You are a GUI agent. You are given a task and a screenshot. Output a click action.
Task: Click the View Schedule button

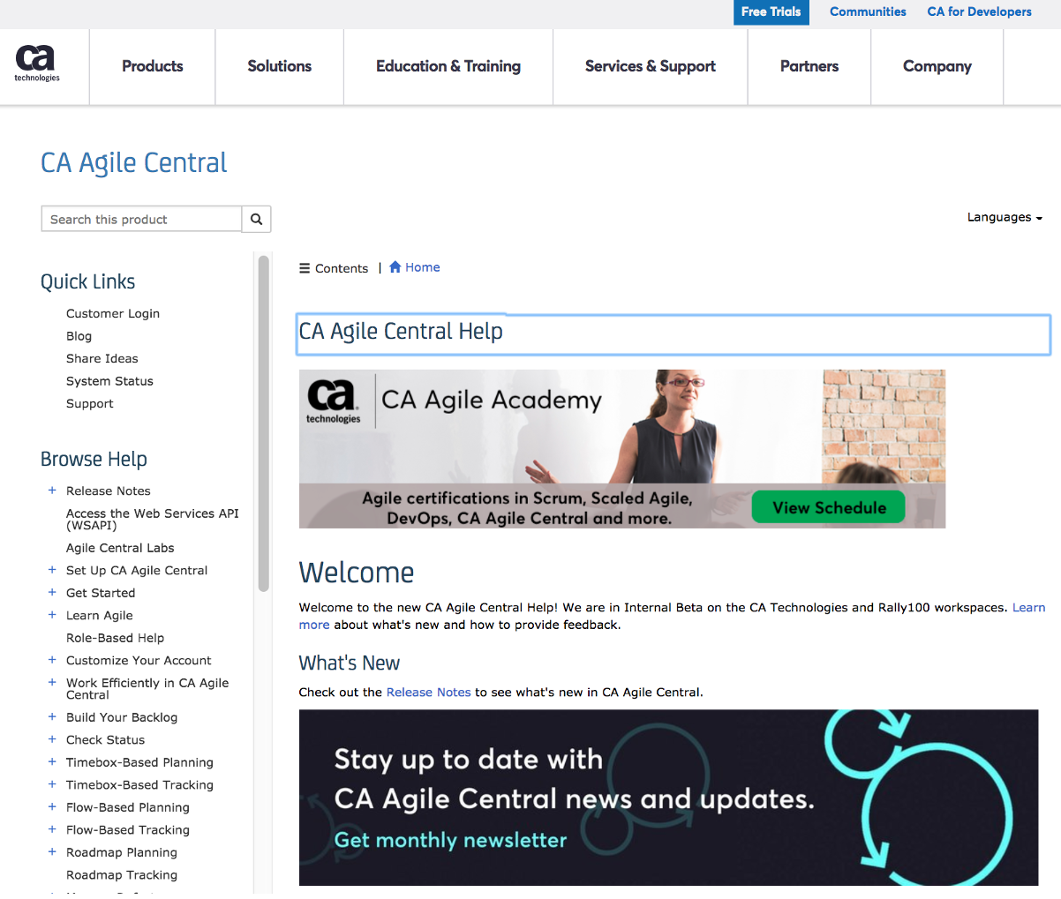click(x=828, y=507)
